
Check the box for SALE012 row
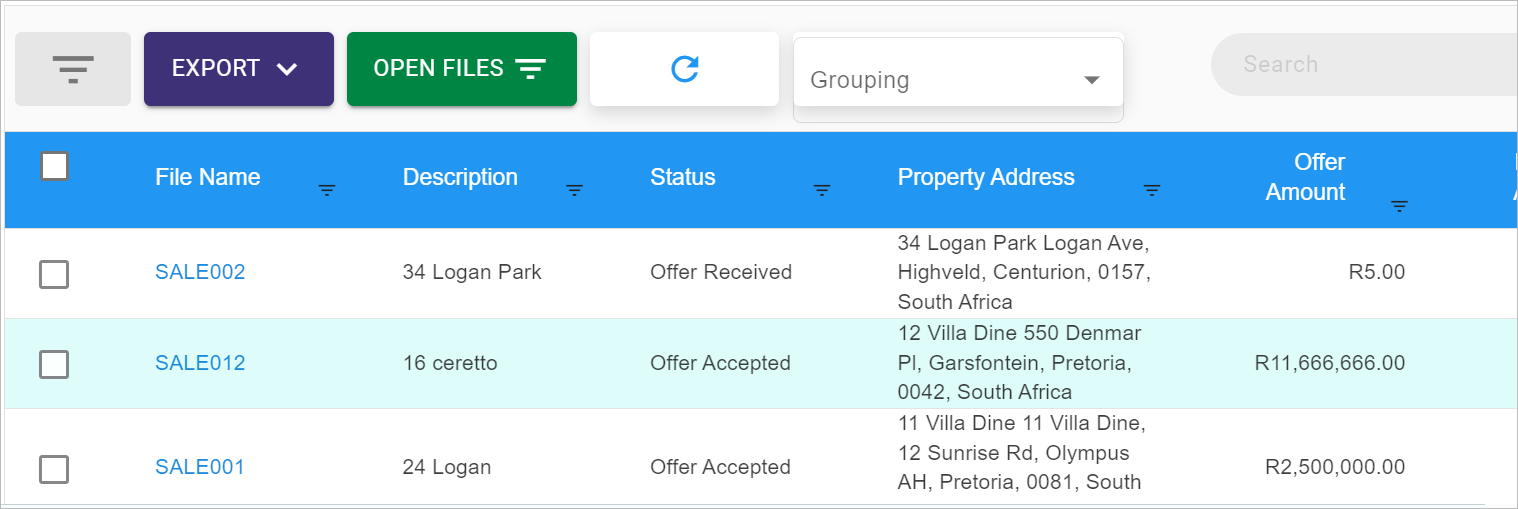pos(54,364)
